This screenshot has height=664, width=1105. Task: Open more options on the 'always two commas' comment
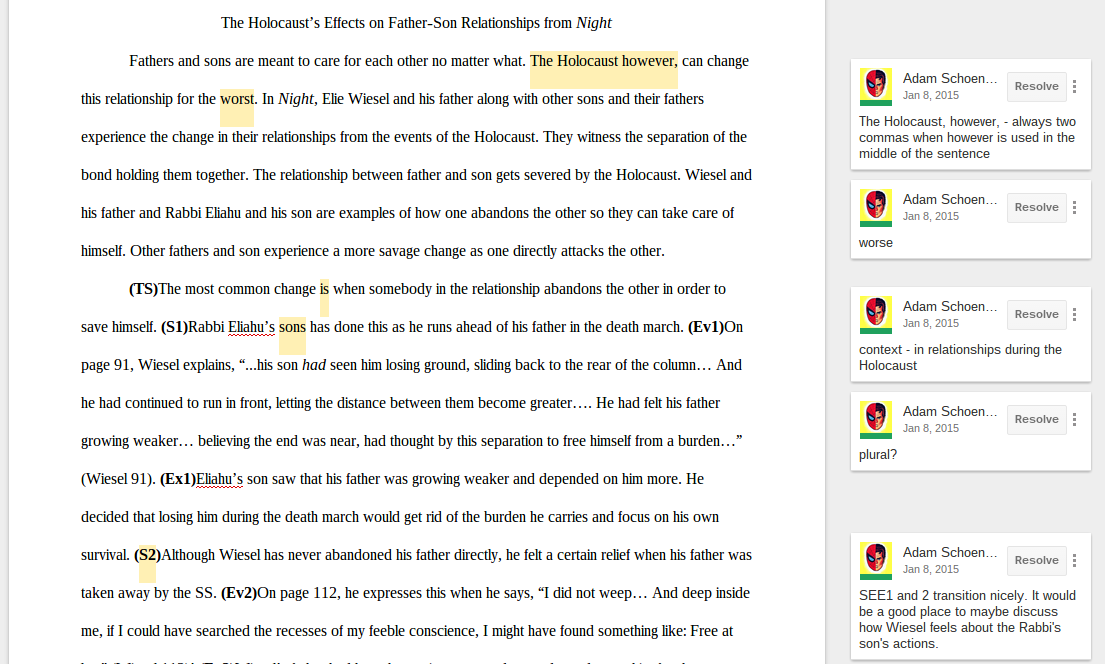(1074, 86)
